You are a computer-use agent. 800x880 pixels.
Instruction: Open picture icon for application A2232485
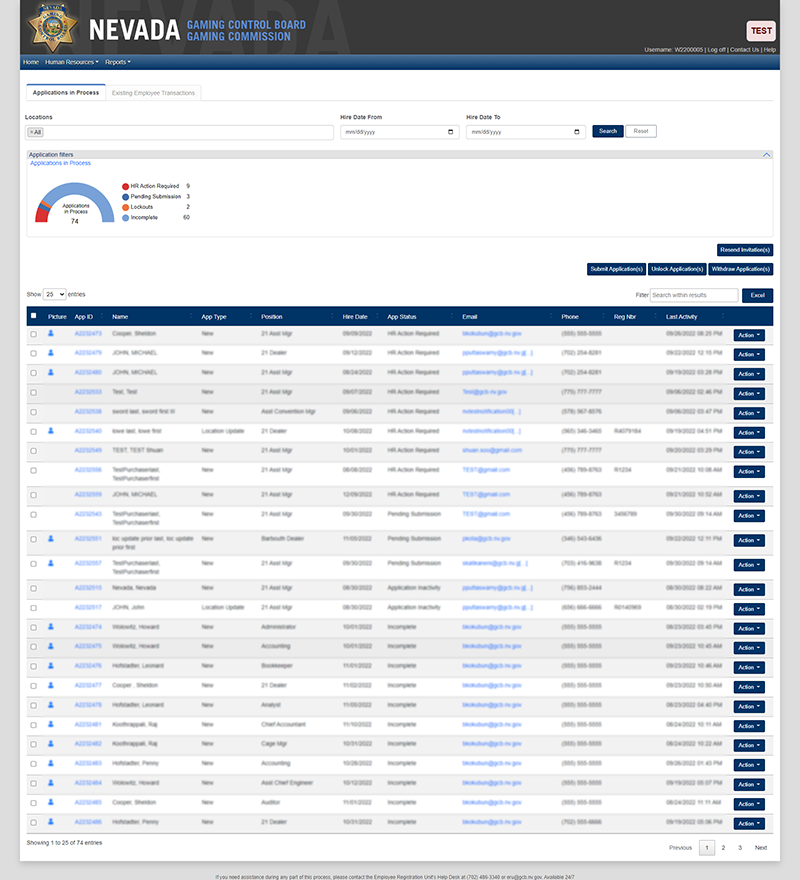(51, 803)
